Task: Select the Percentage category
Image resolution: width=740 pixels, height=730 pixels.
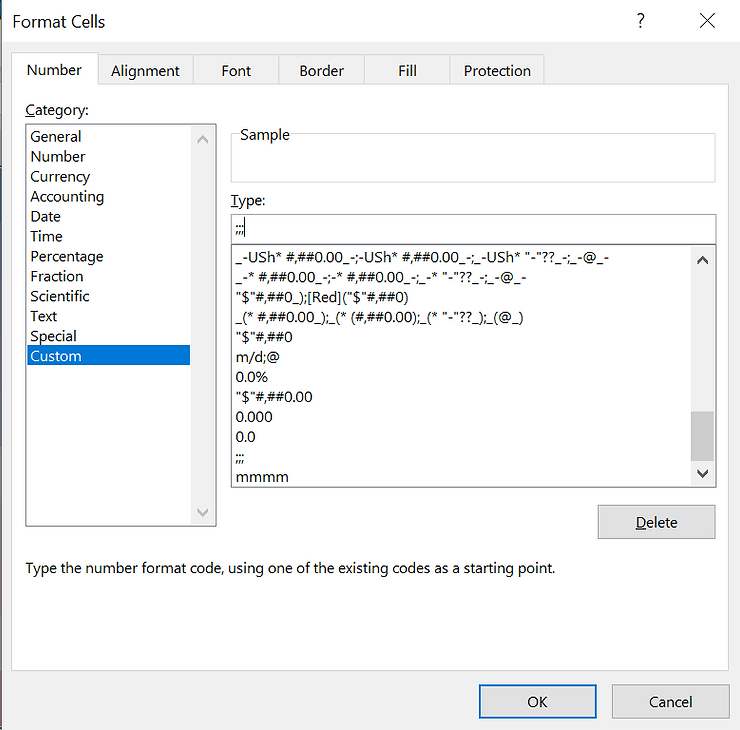Action: coord(66,257)
